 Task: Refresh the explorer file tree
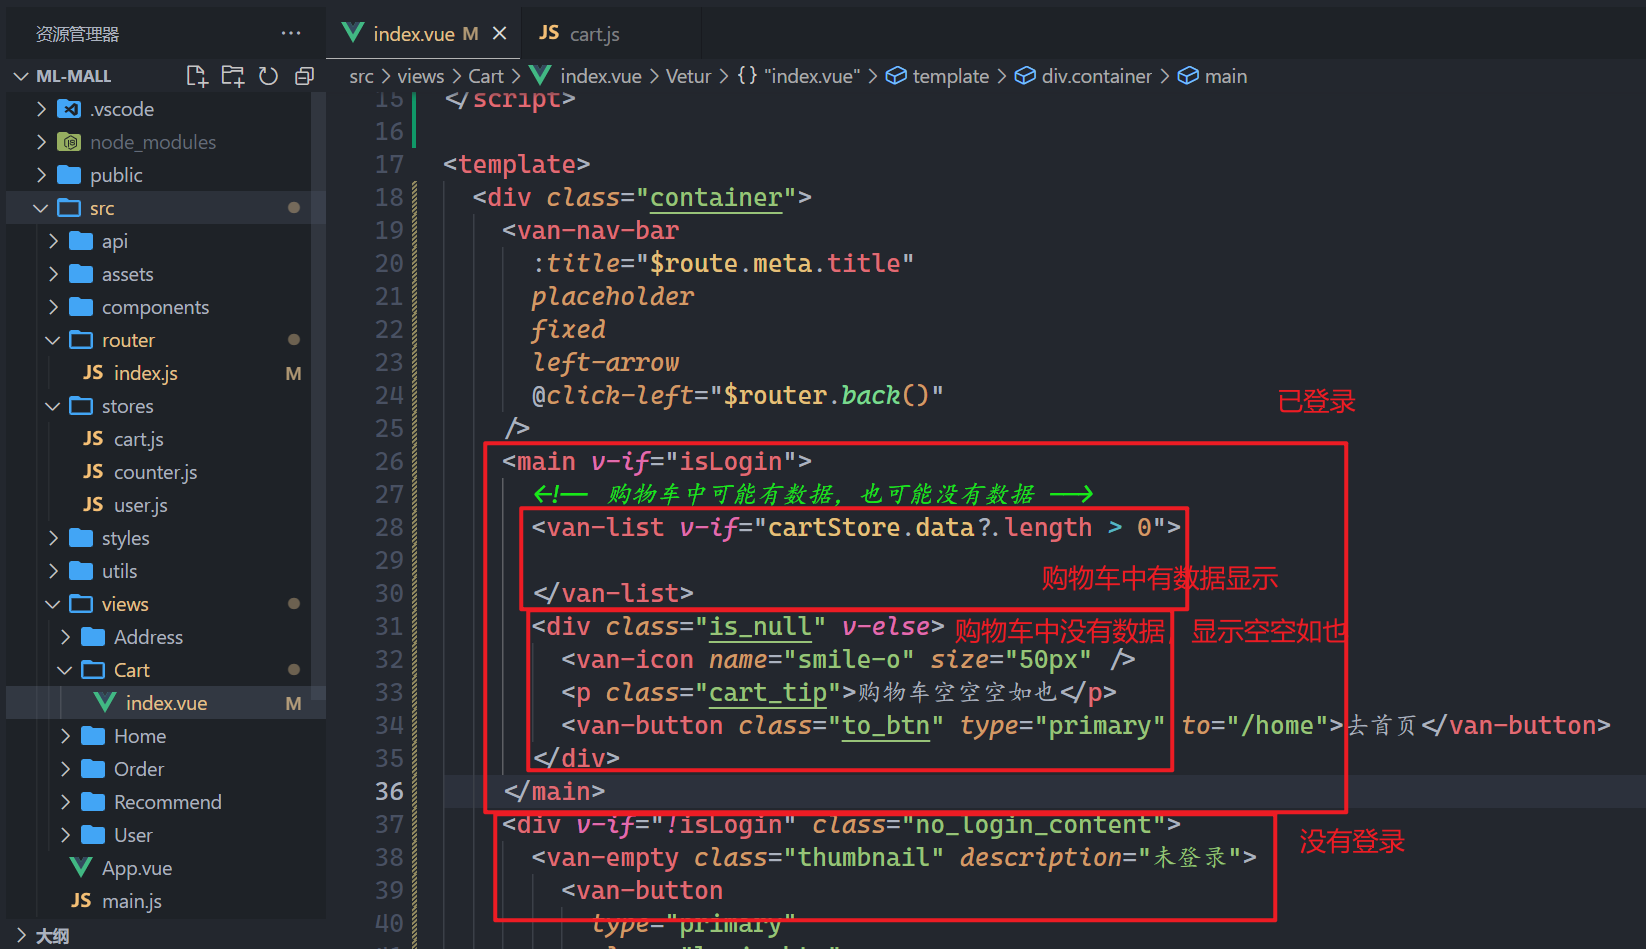(268, 76)
